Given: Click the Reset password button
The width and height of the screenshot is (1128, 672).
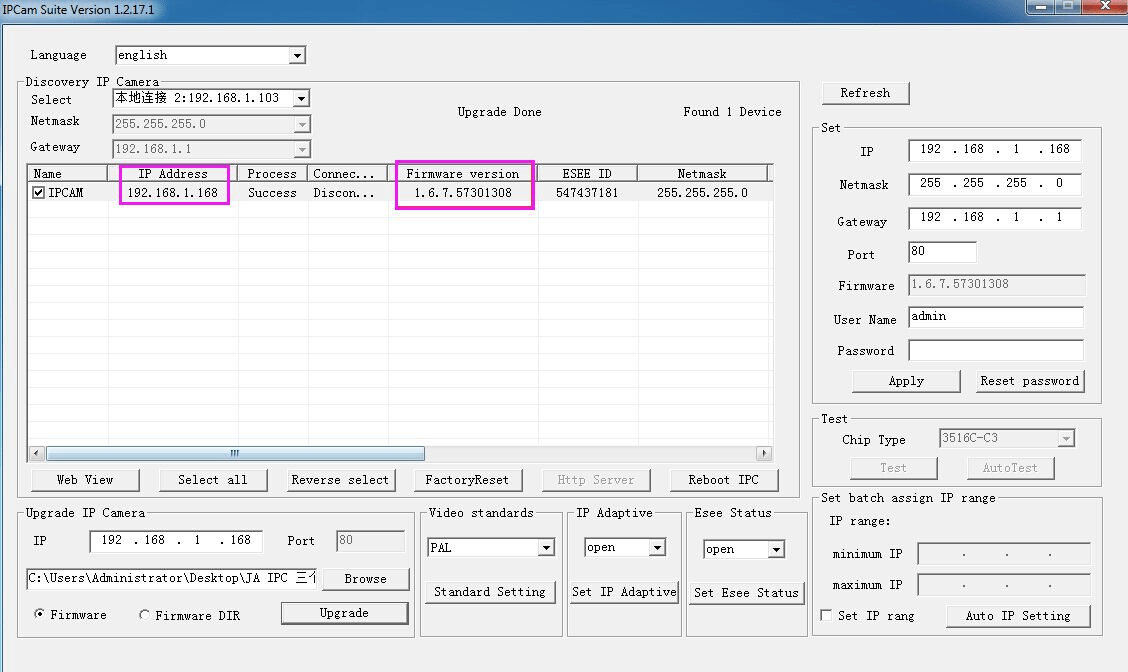Looking at the screenshot, I should click(x=1029, y=381).
